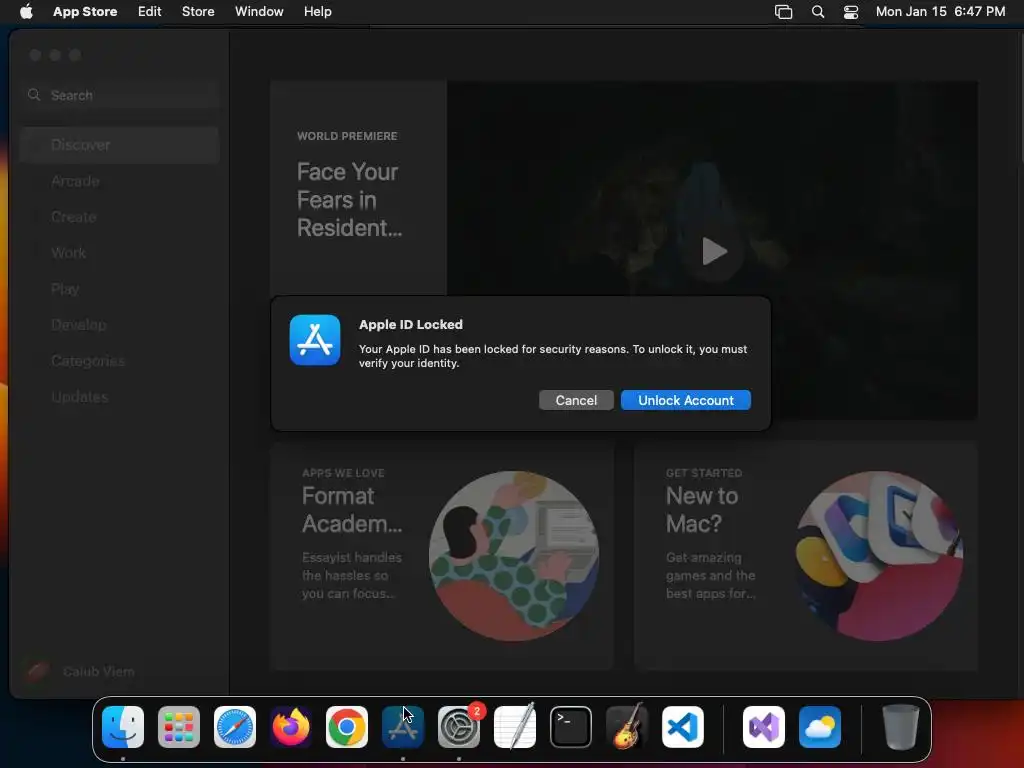
Task: Click the vertical scrollbar on the right edge
Action: point(1019,98)
